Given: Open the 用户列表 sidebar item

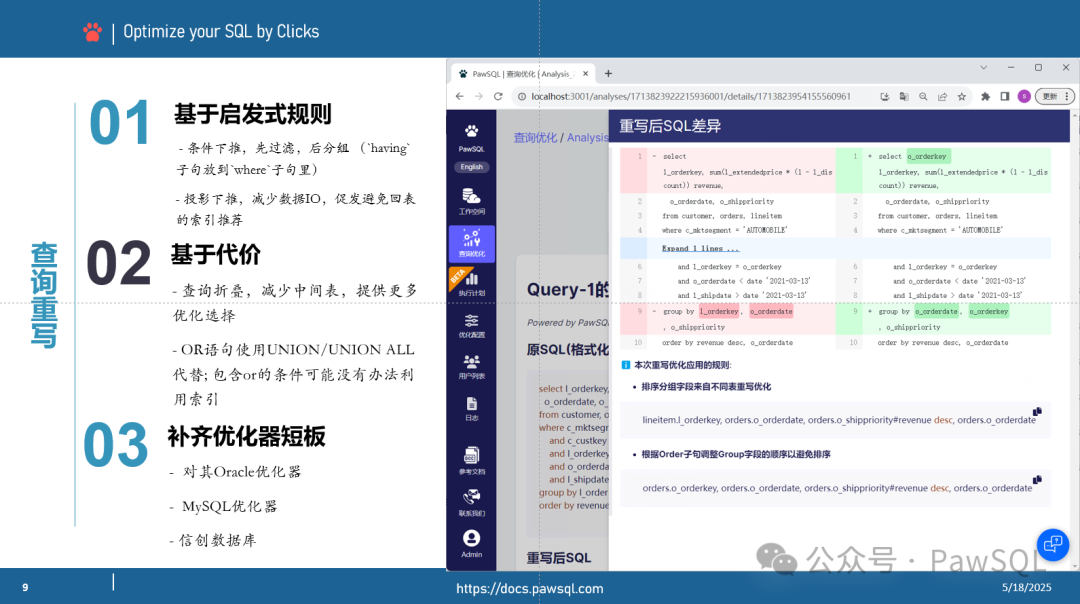Looking at the screenshot, I should click(x=471, y=367).
